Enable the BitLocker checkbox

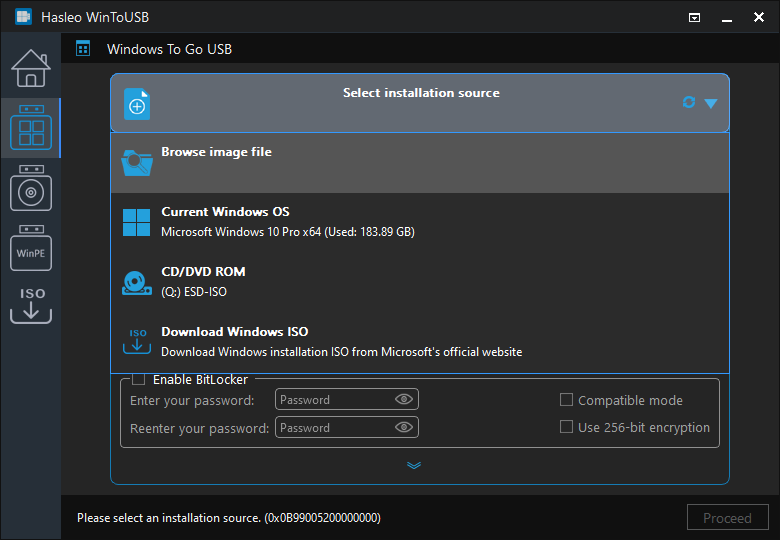point(138,379)
